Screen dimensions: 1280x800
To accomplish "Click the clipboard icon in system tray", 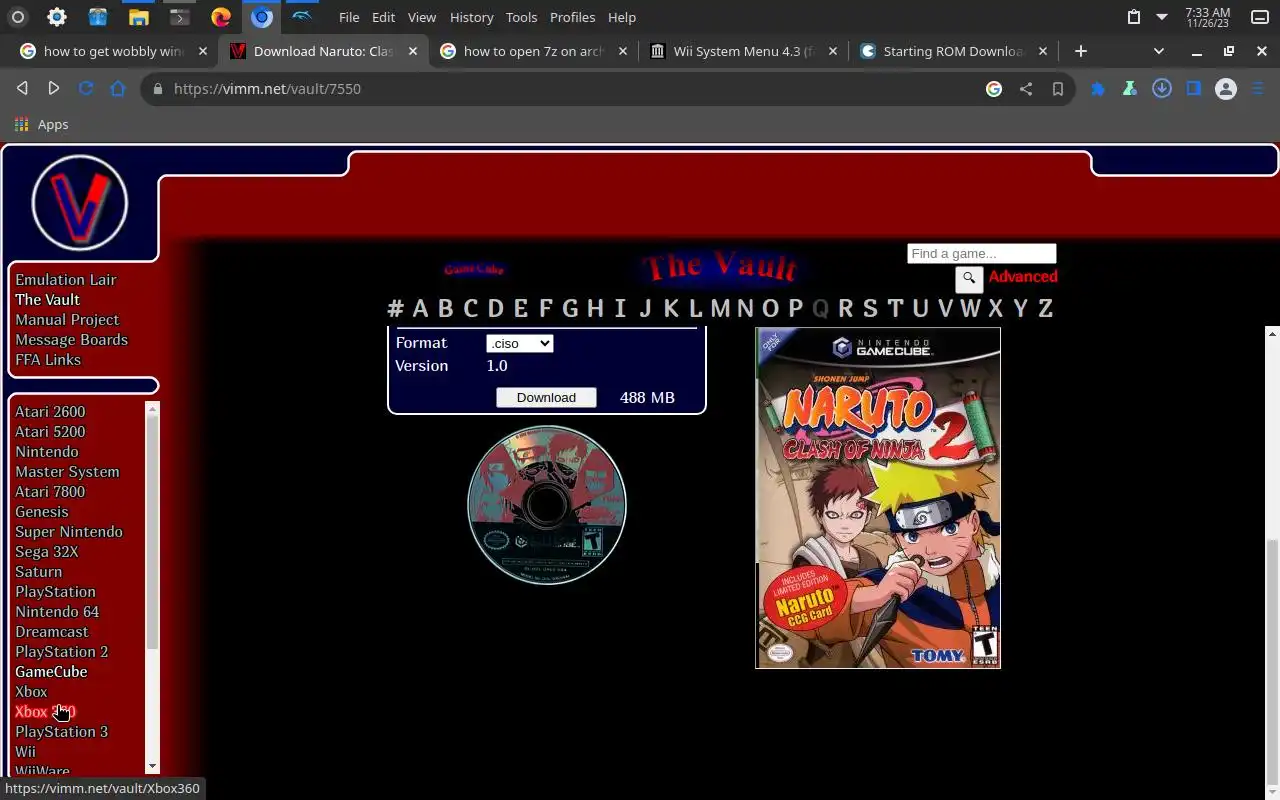I will coord(1133,17).
